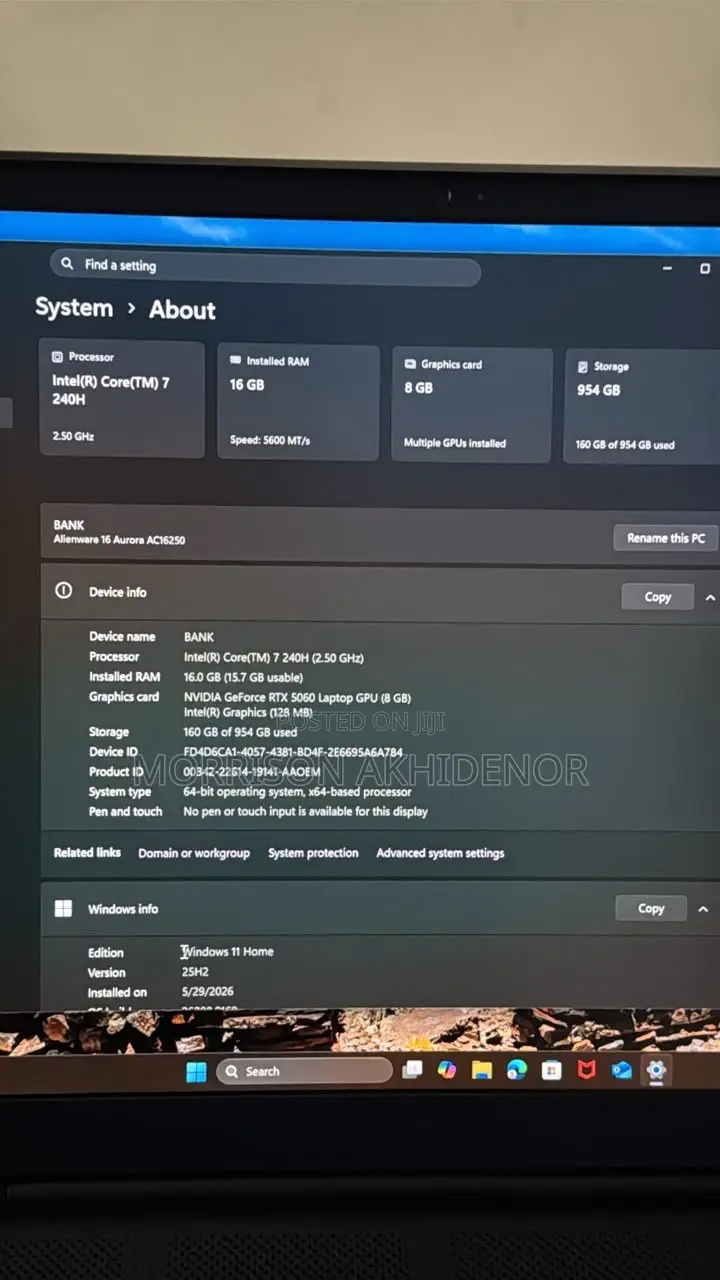Open the Processor card
Screen dimensions: 720x1280
coord(122,398)
